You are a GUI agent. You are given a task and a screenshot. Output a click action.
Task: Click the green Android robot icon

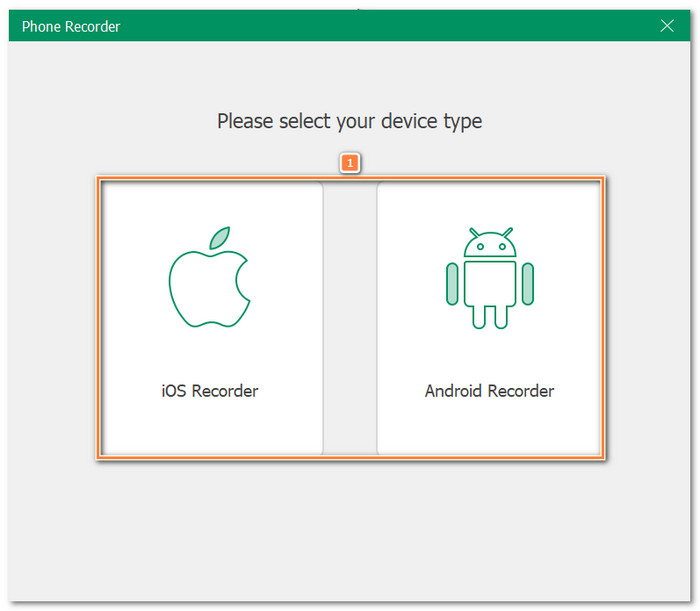(490, 278)
